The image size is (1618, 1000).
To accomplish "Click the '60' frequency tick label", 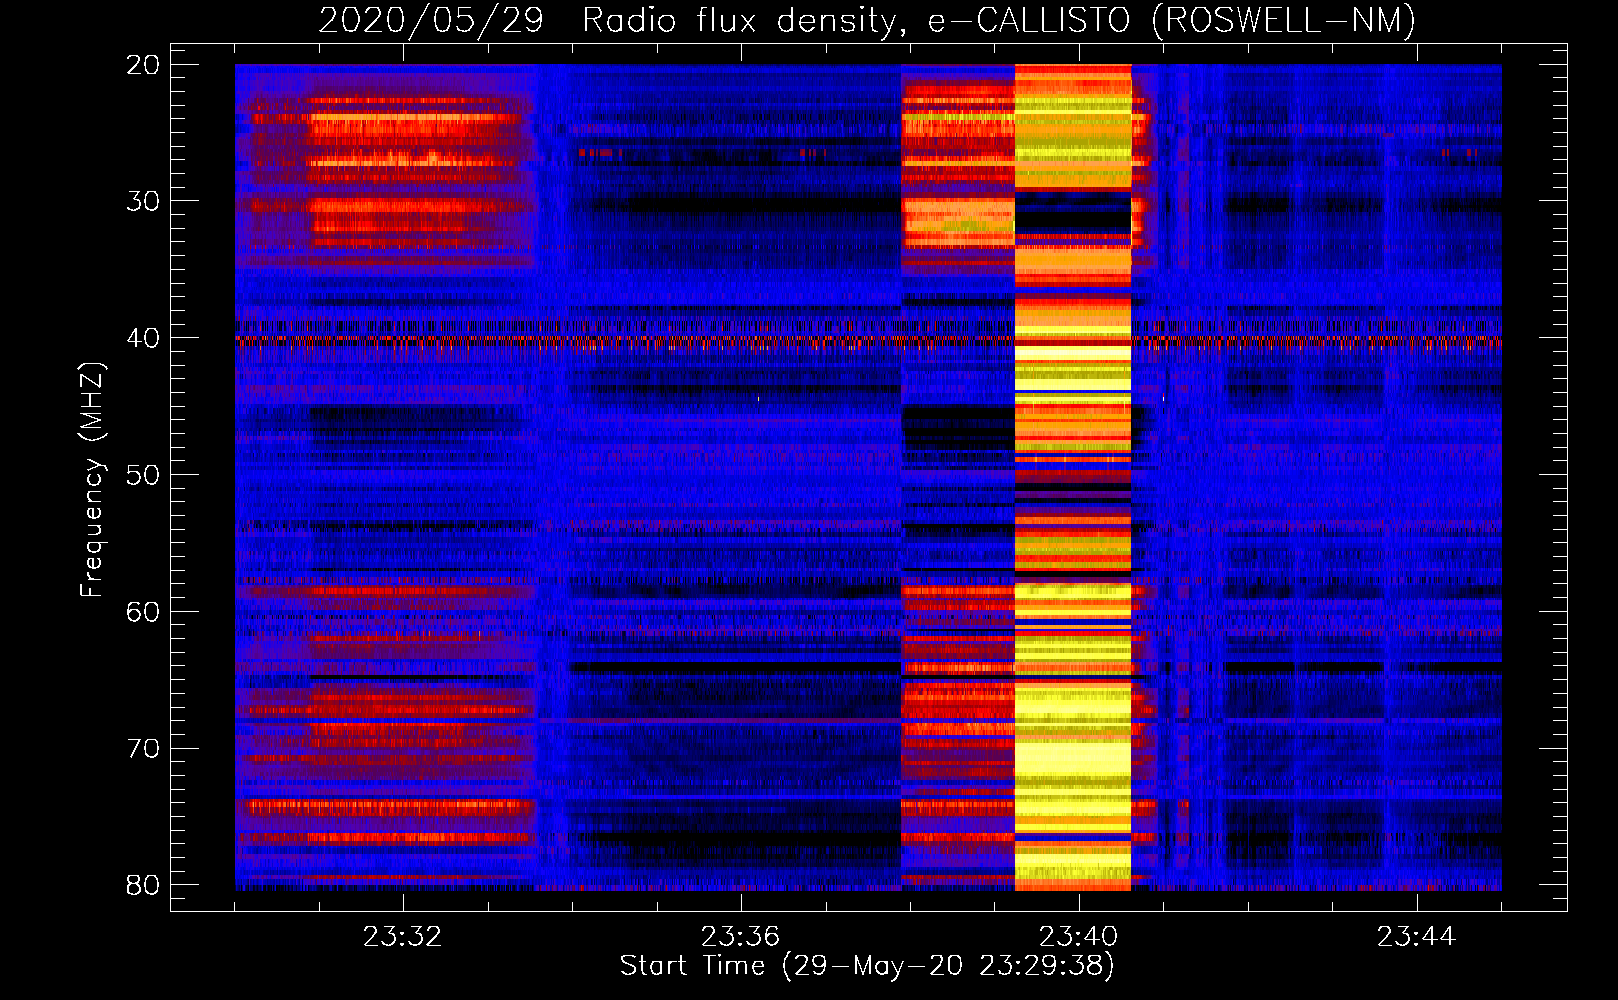I will pyautogui.click(x=143, y=611).
